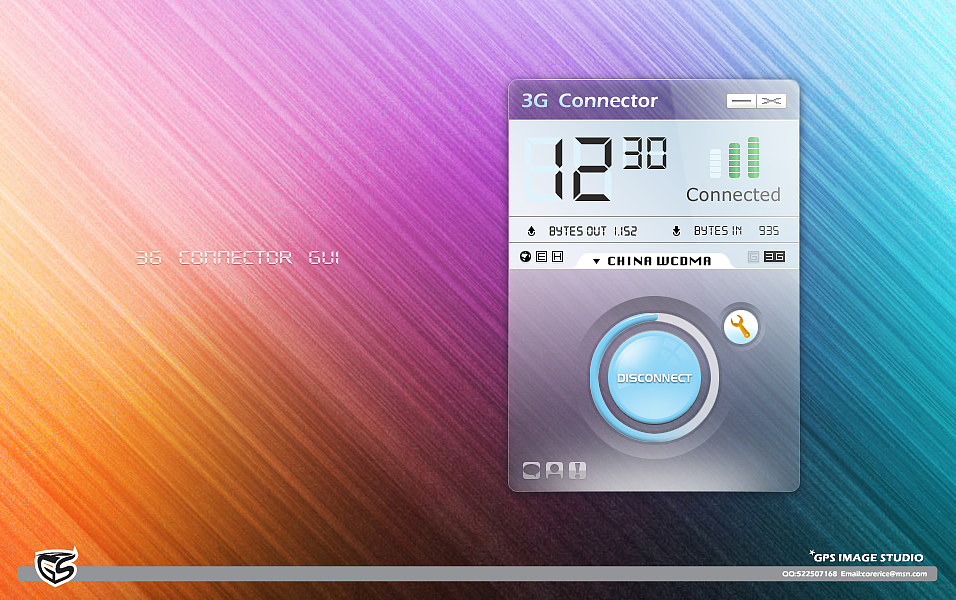Open contacts via the person icon
The width and height of the screenshot is (956, 600).
point(554,470)
